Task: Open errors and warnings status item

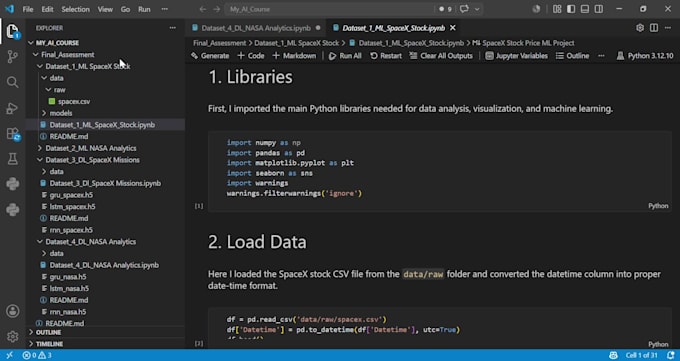Action: (x=37, y=355)
